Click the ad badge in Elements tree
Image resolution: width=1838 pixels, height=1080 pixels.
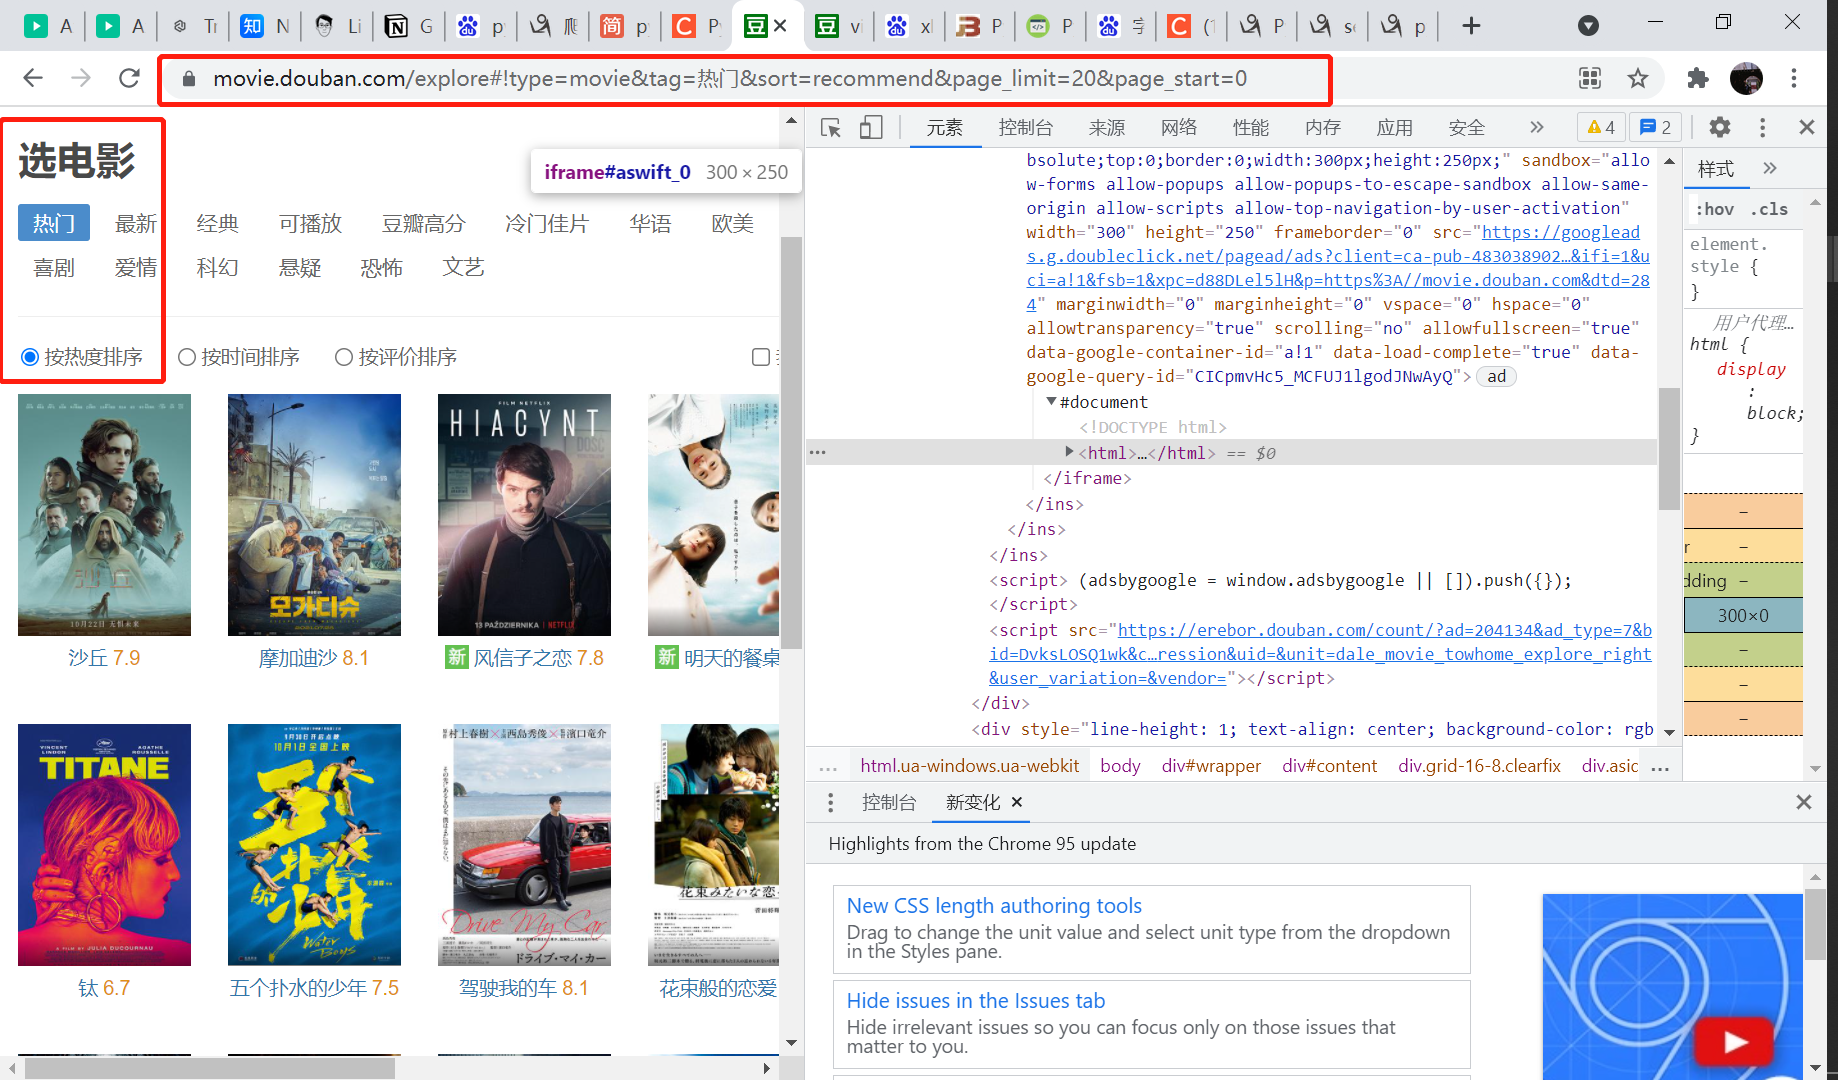(1496, 376)
